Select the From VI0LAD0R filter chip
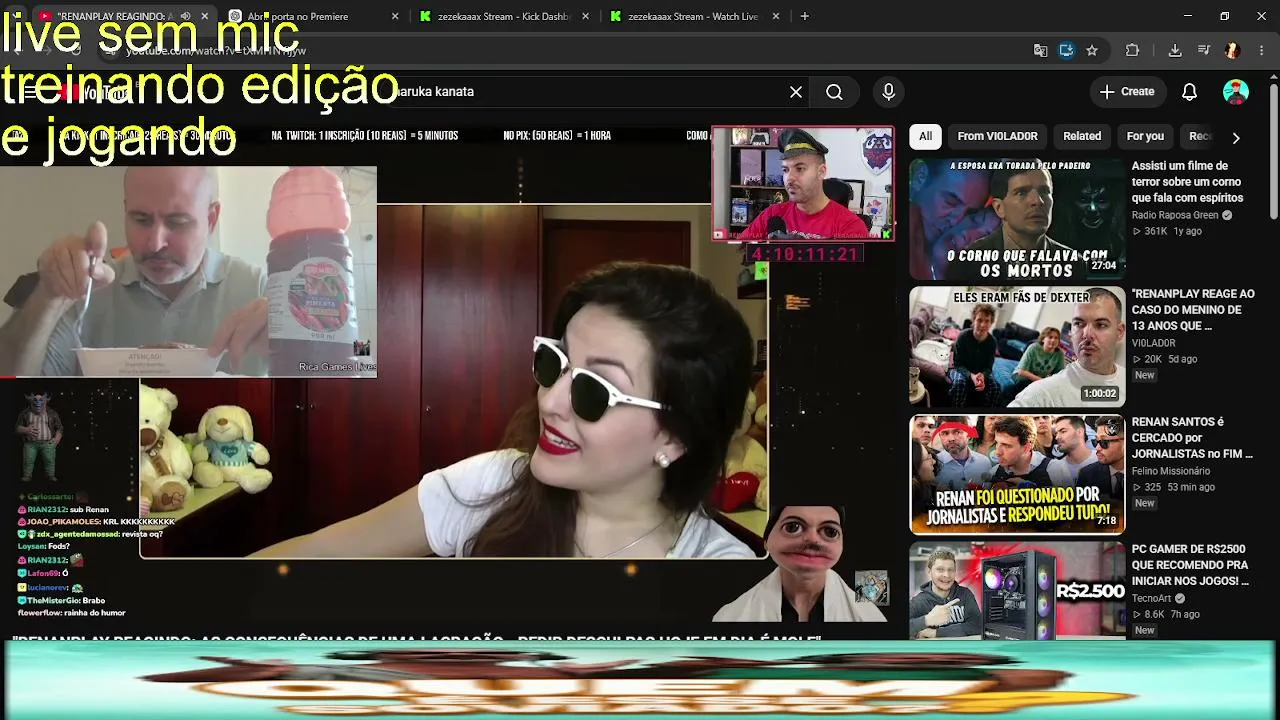 [x=997, y=136]
